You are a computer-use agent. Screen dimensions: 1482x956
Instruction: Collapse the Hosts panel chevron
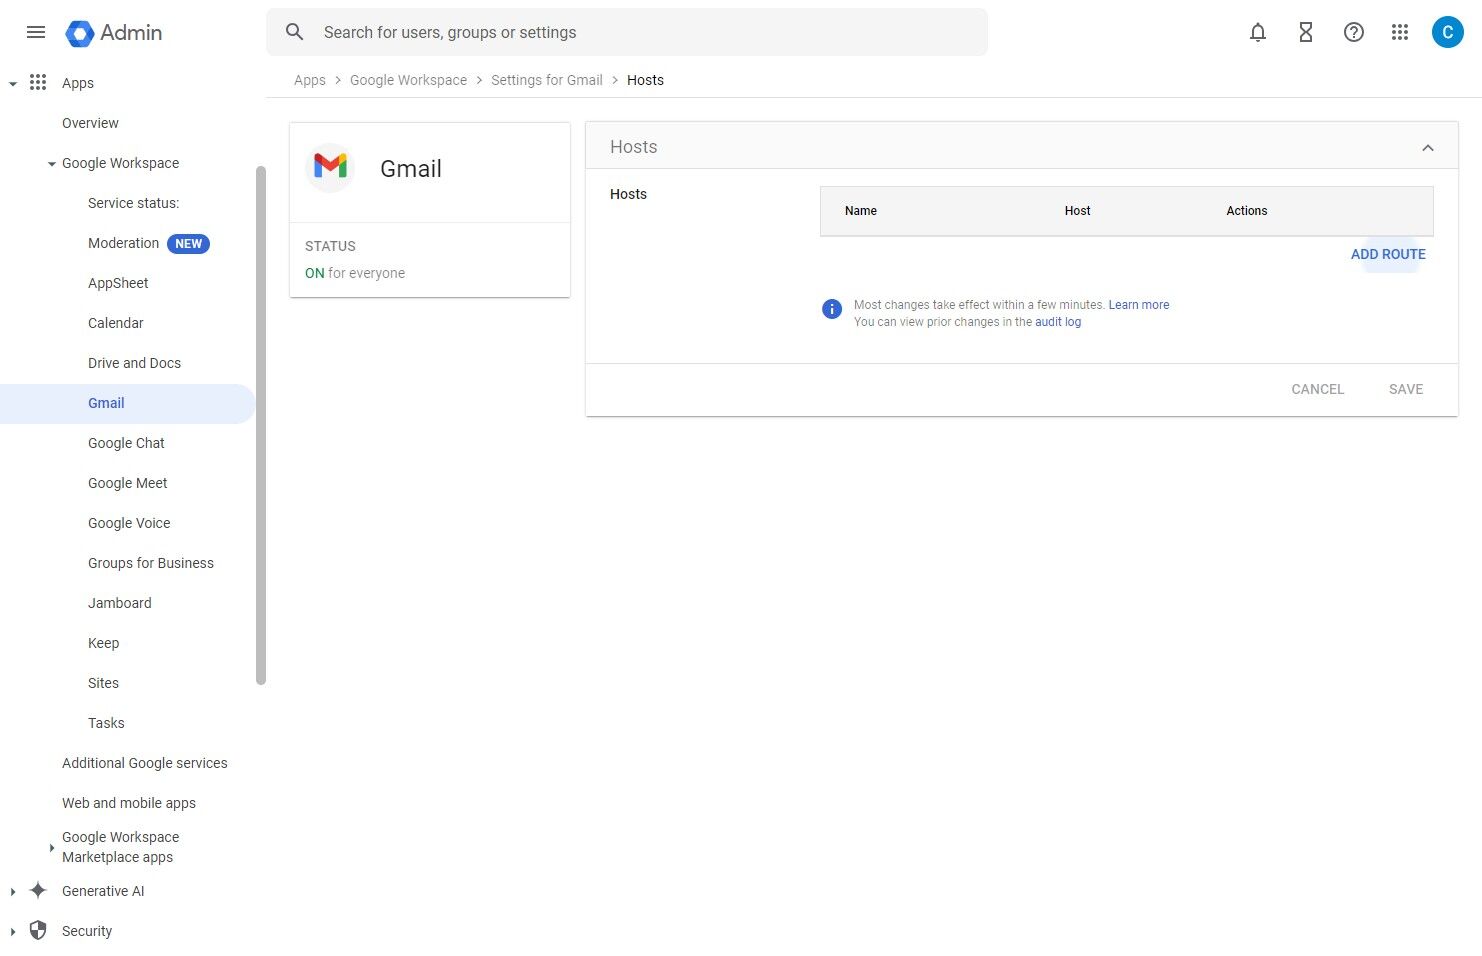[x=1428, y=148]
